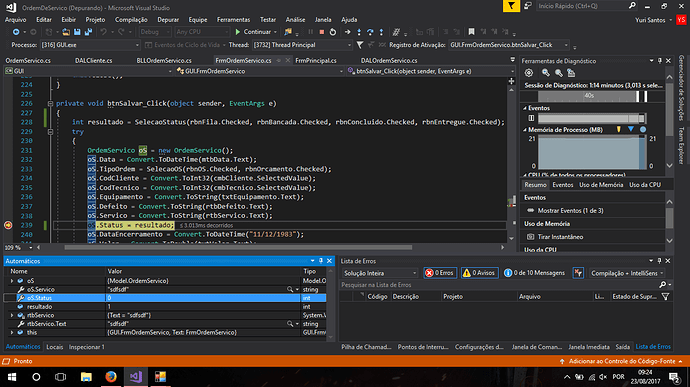Open the Solução Inteira dropdown

(380, 273)
